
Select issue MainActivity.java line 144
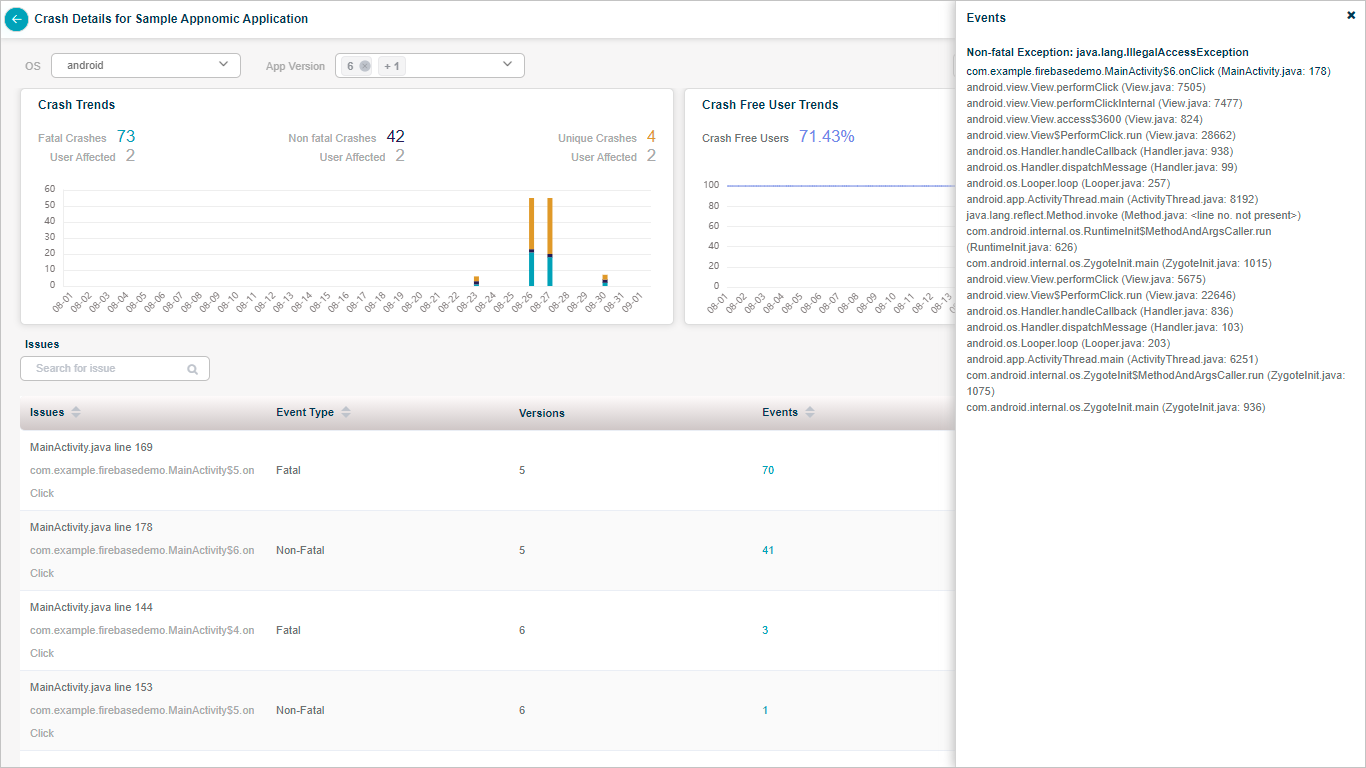91,607
